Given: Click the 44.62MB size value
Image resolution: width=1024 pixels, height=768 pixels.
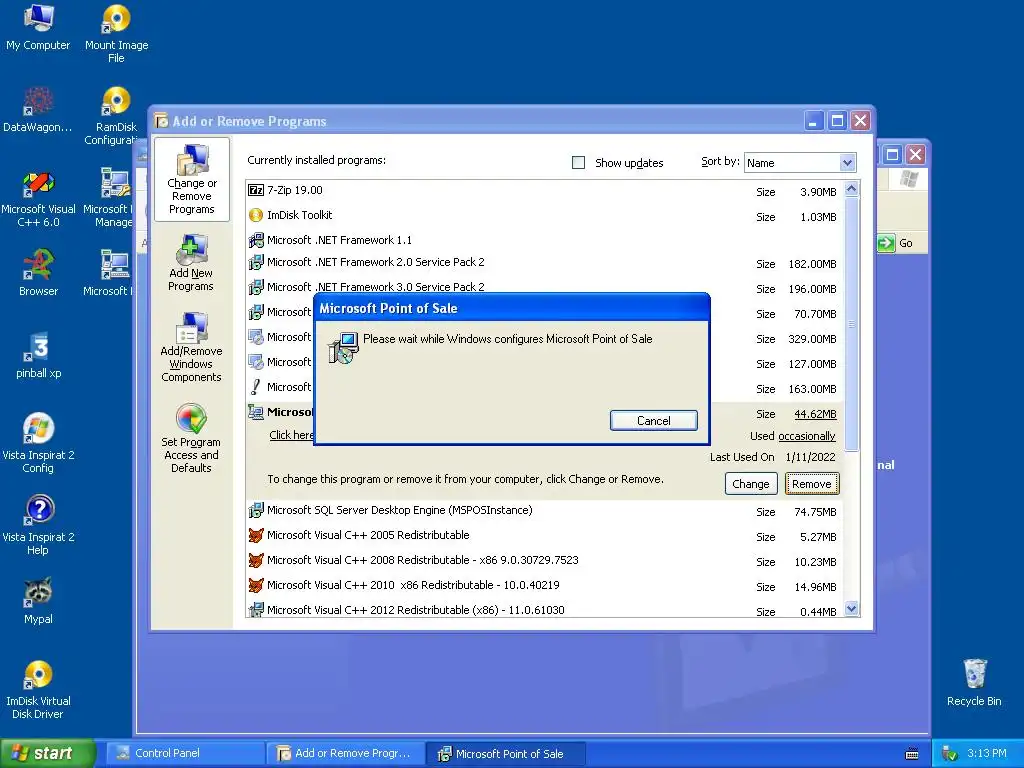Looking at the screenshot, I should point(815,414).
